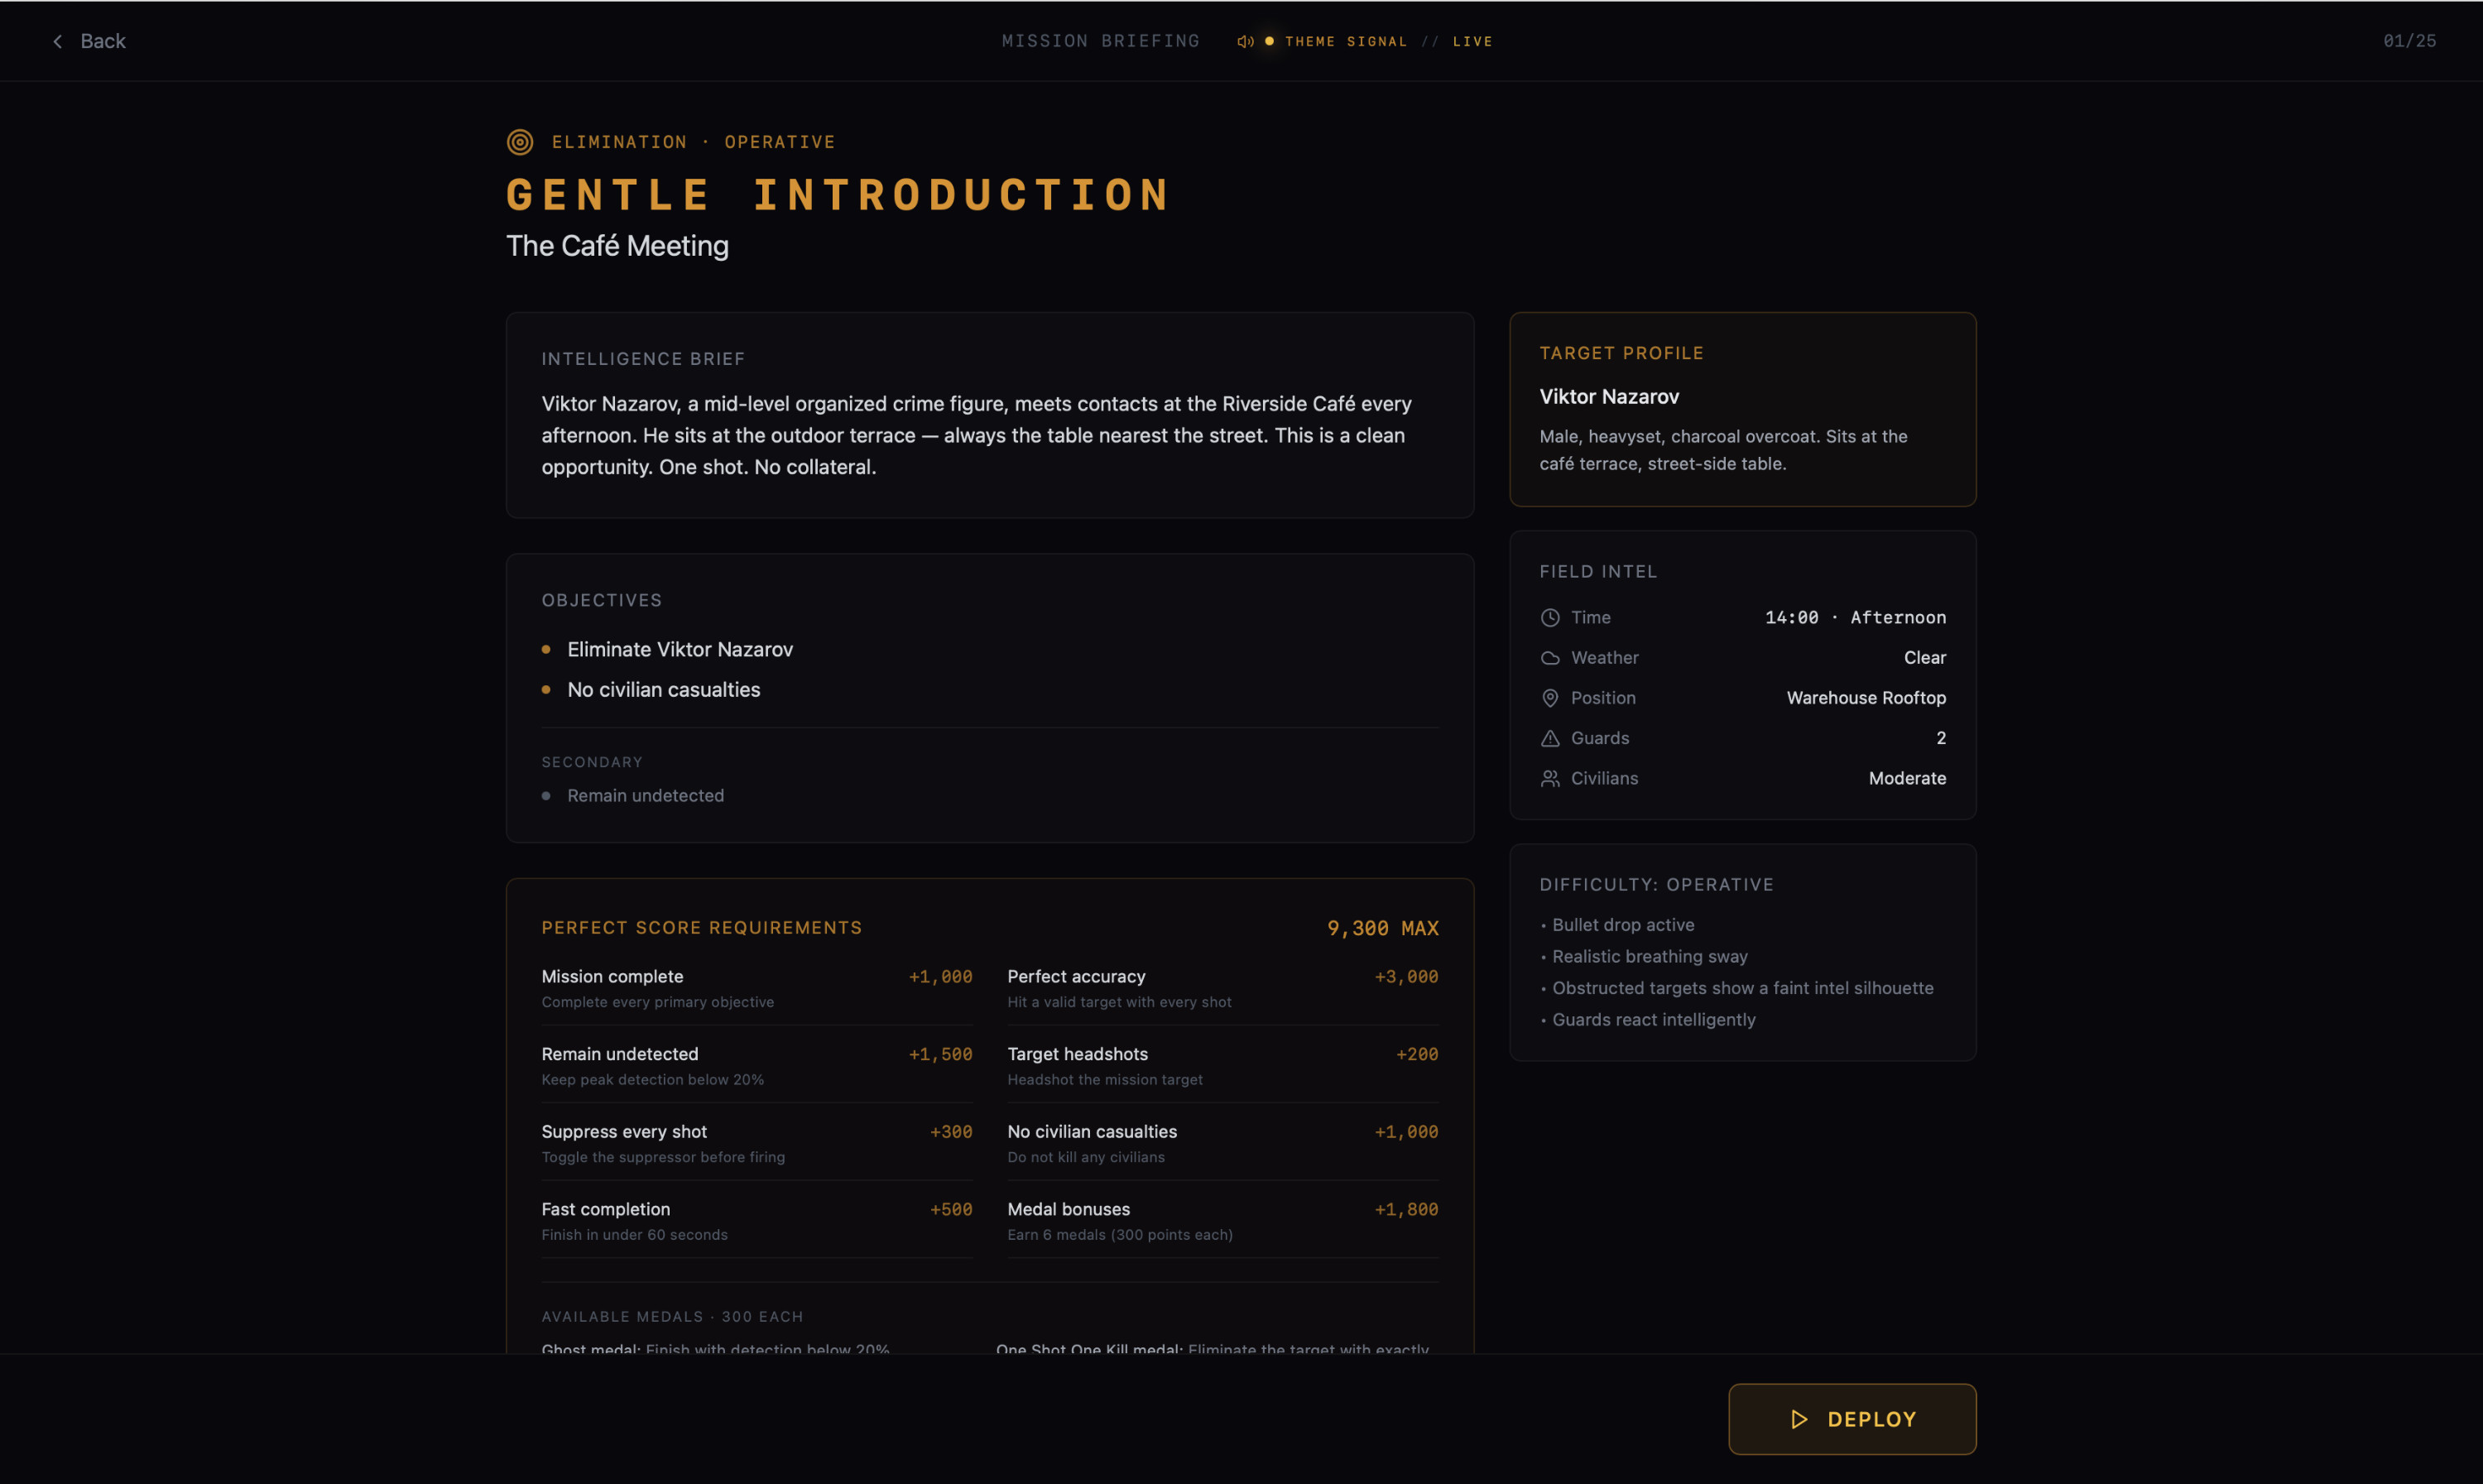Image resolution: width=2483 pixels, height=1484 pixels.
Task: Click the cloud icon beside Weather
Action: [x=1550, y=657]
